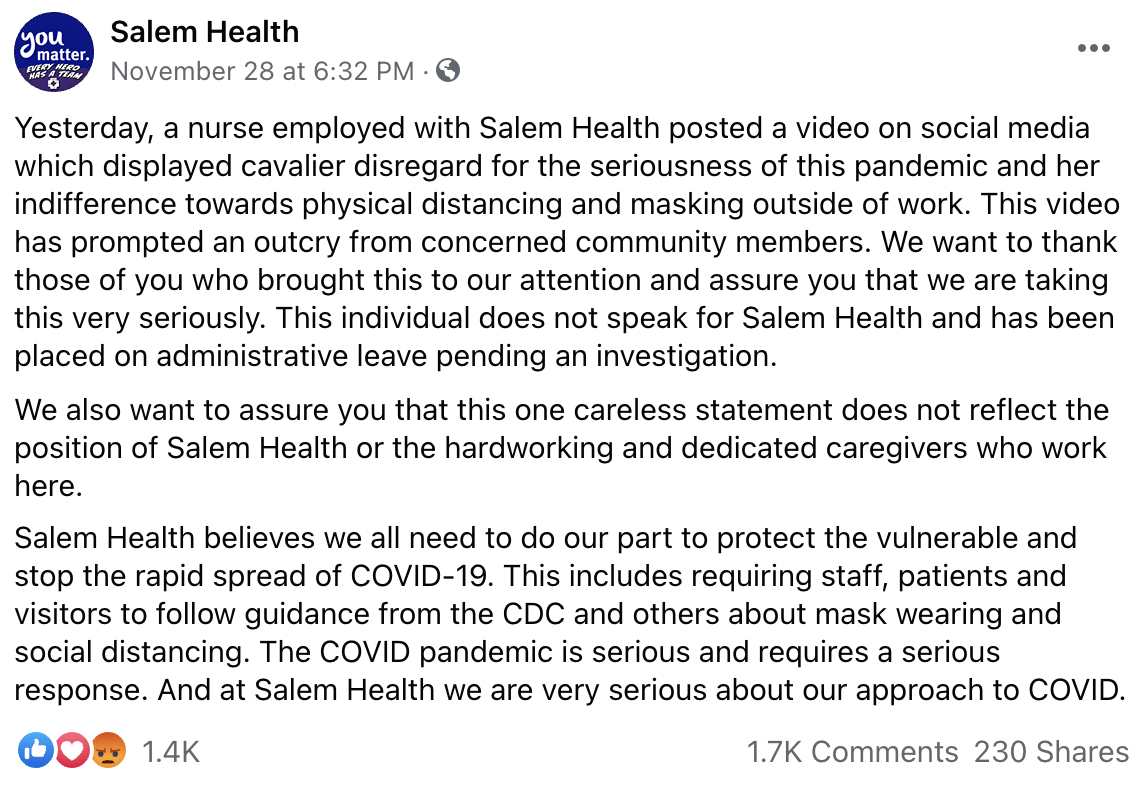This screenshot has width=1148, height=788.
Task: Click the paragraph about careless statement
Action: [562, 447]
